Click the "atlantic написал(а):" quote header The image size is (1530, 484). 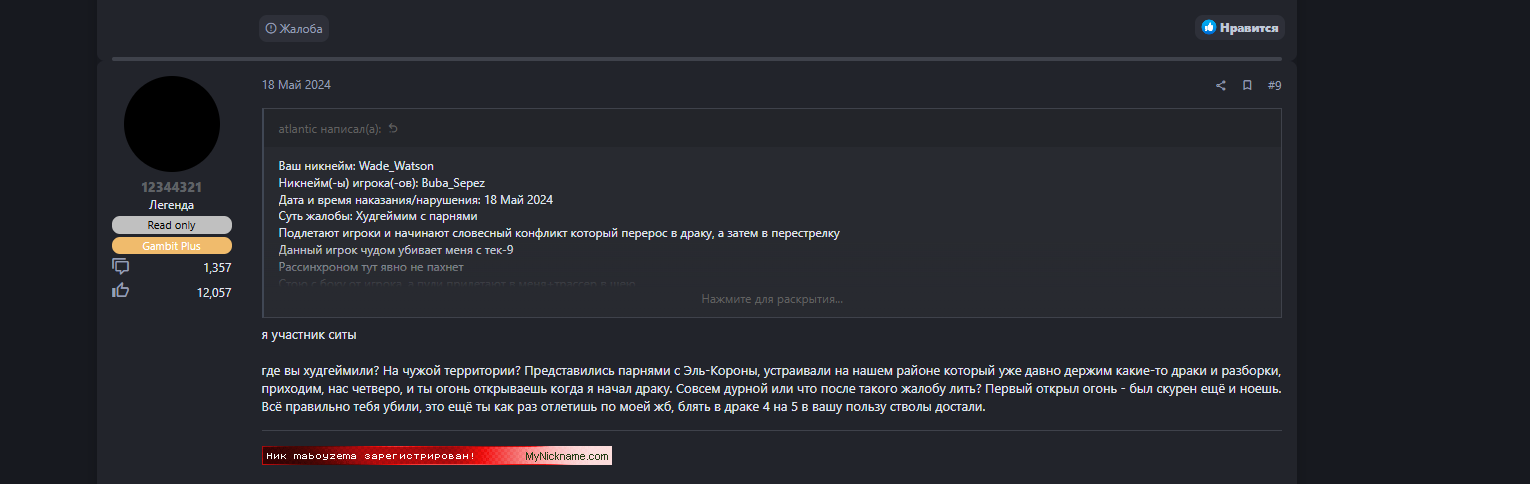point(331,129)
